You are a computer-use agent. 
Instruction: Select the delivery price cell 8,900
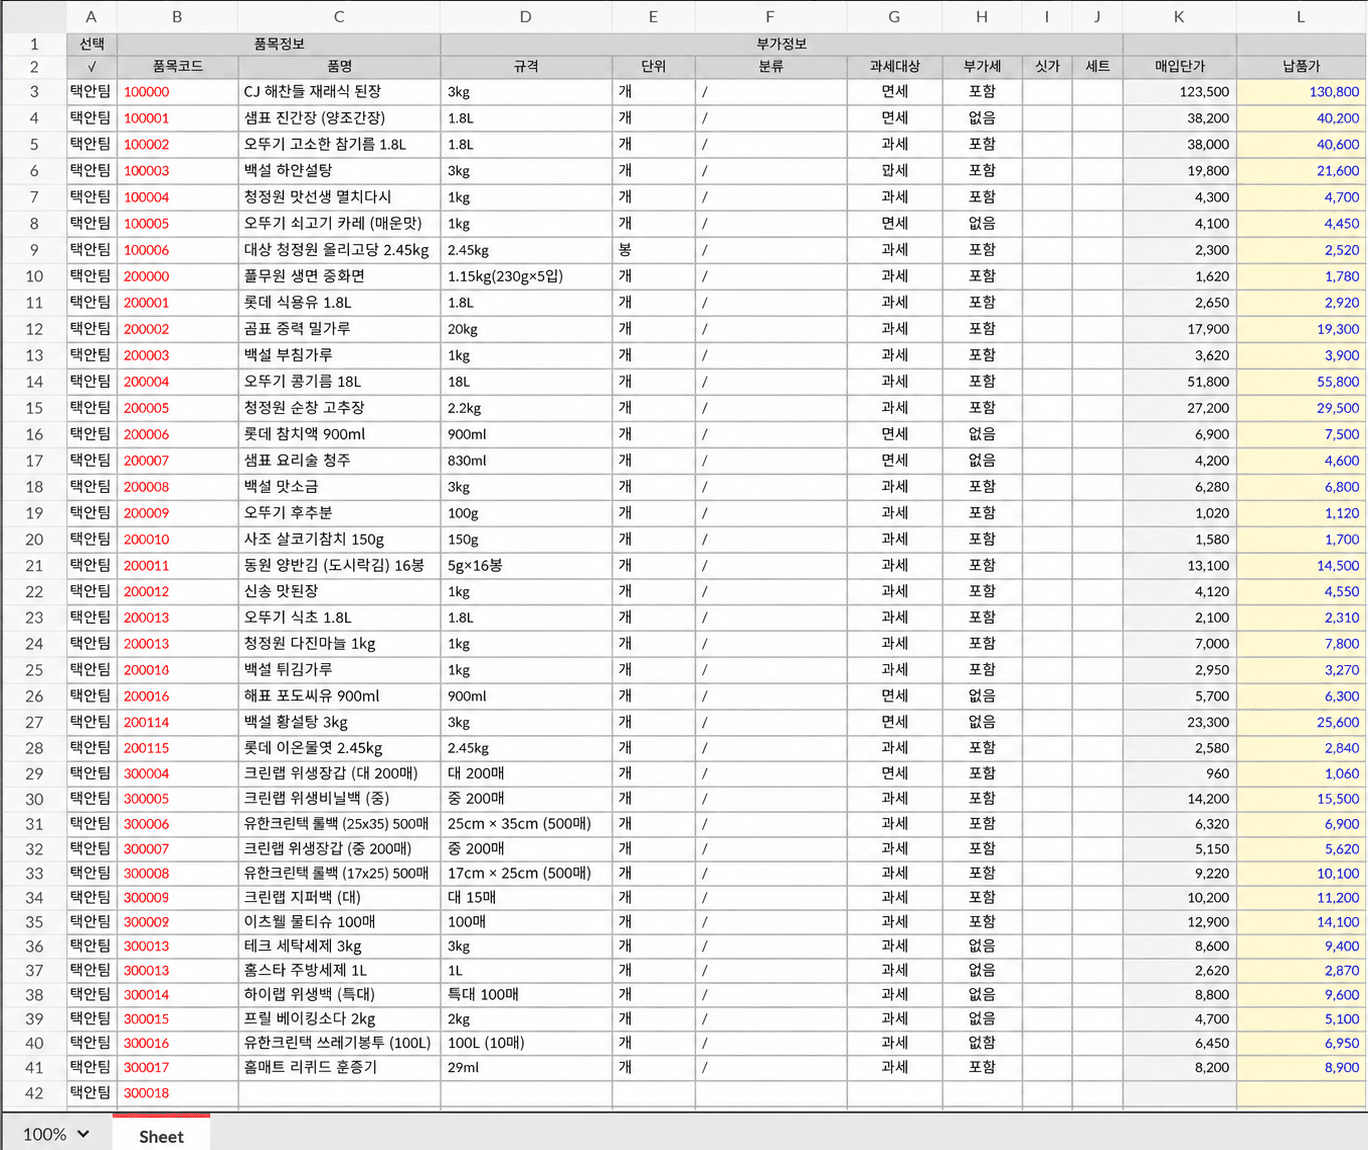click(x=1301, y=1067)
